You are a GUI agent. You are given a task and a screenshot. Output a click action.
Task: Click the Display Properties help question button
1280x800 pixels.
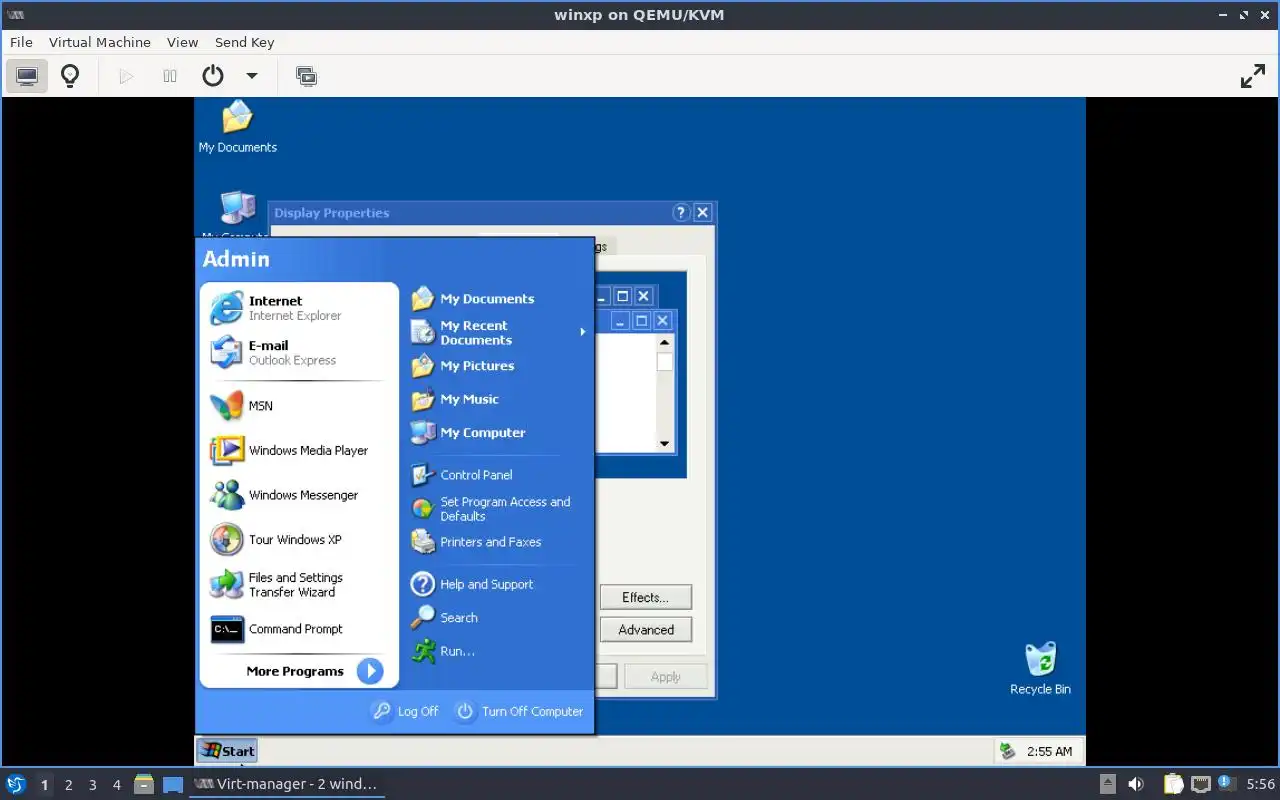pyautogui.click(x=681, y=212)
